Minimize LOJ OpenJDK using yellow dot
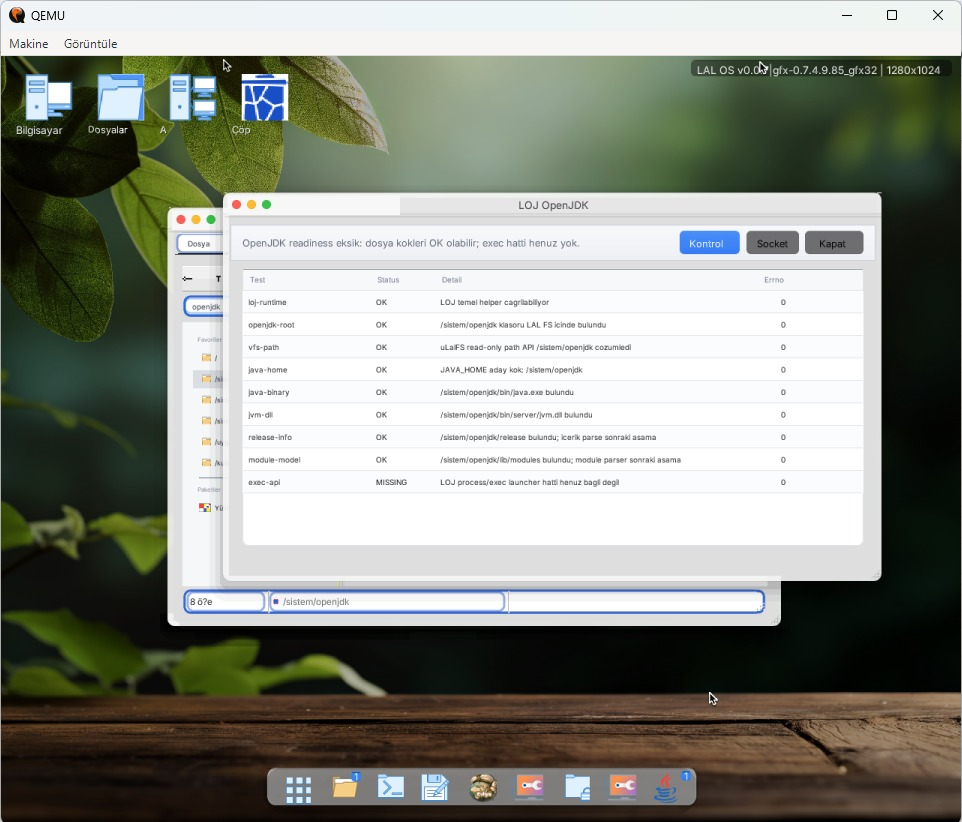Screen dimensions: 962x822 tap(252, 204)
